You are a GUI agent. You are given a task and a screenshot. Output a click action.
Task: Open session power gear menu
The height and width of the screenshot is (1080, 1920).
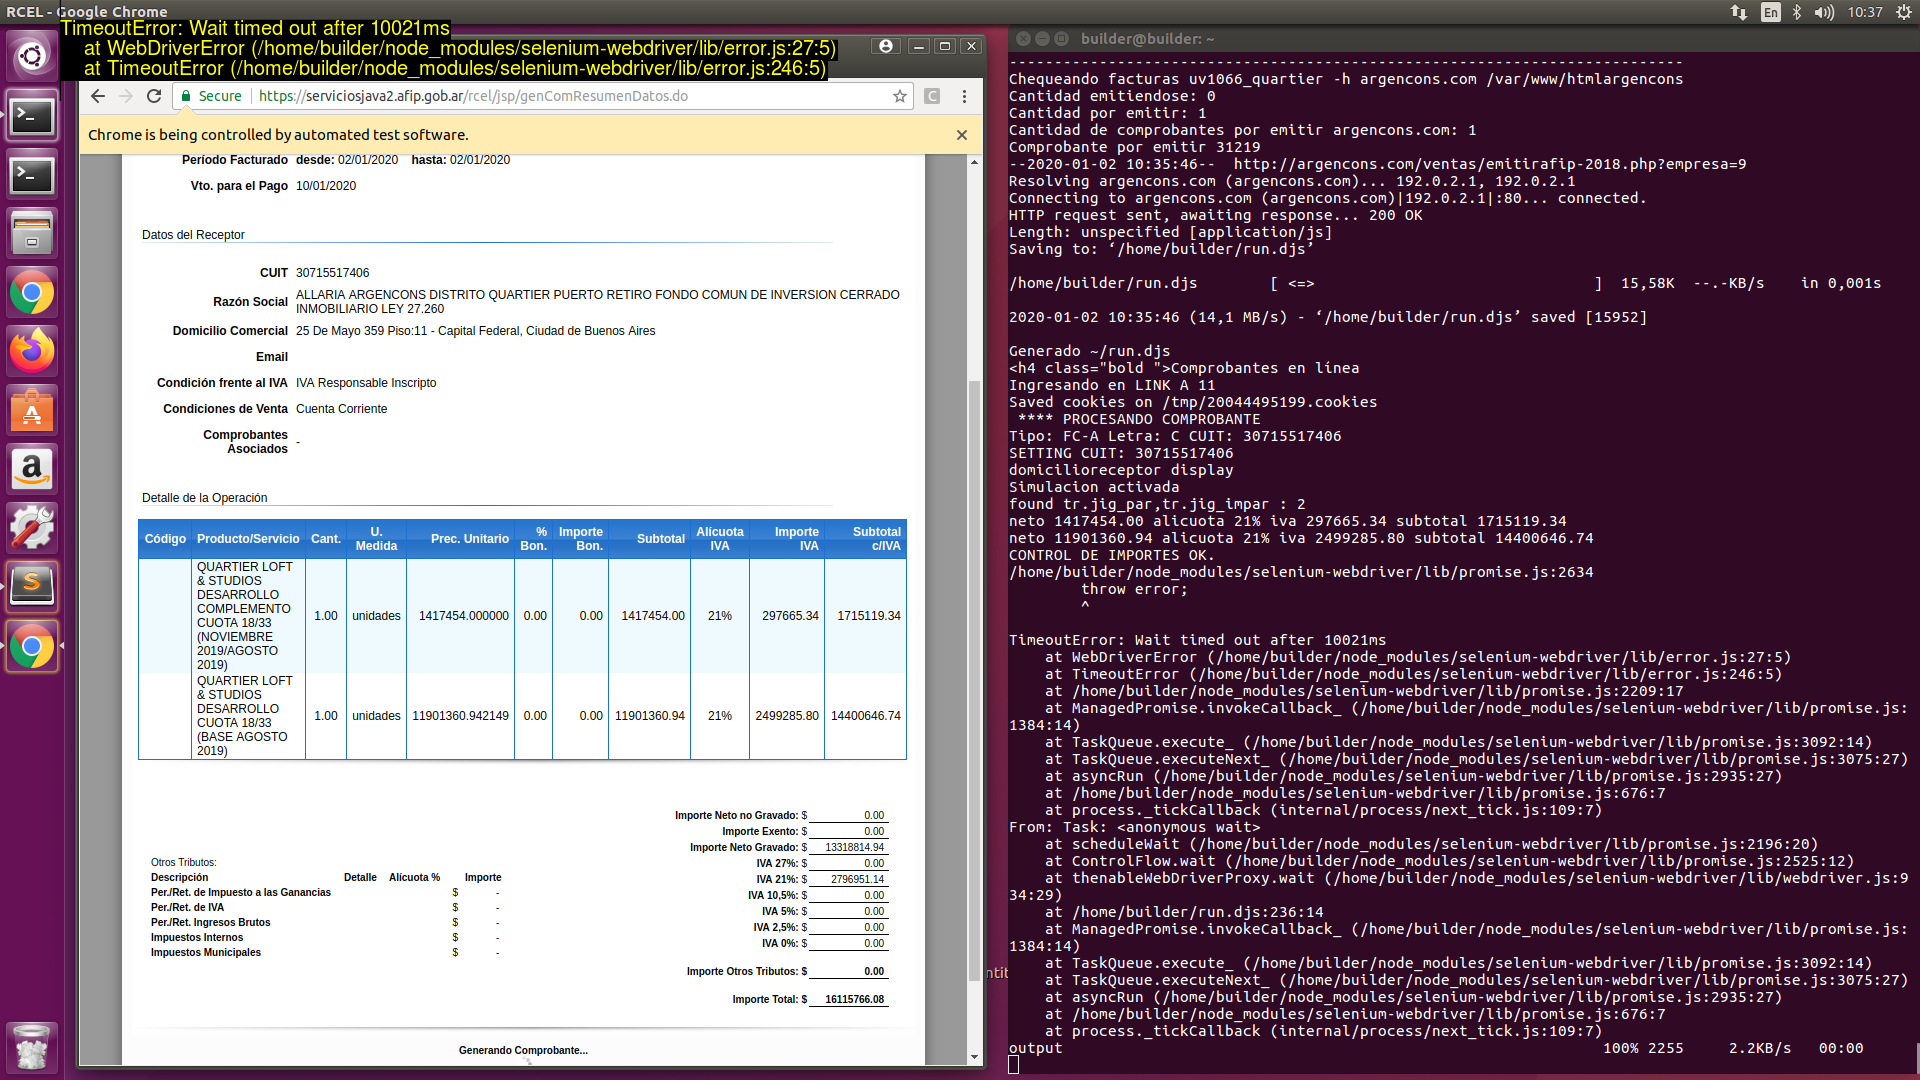click(1903, 12)
